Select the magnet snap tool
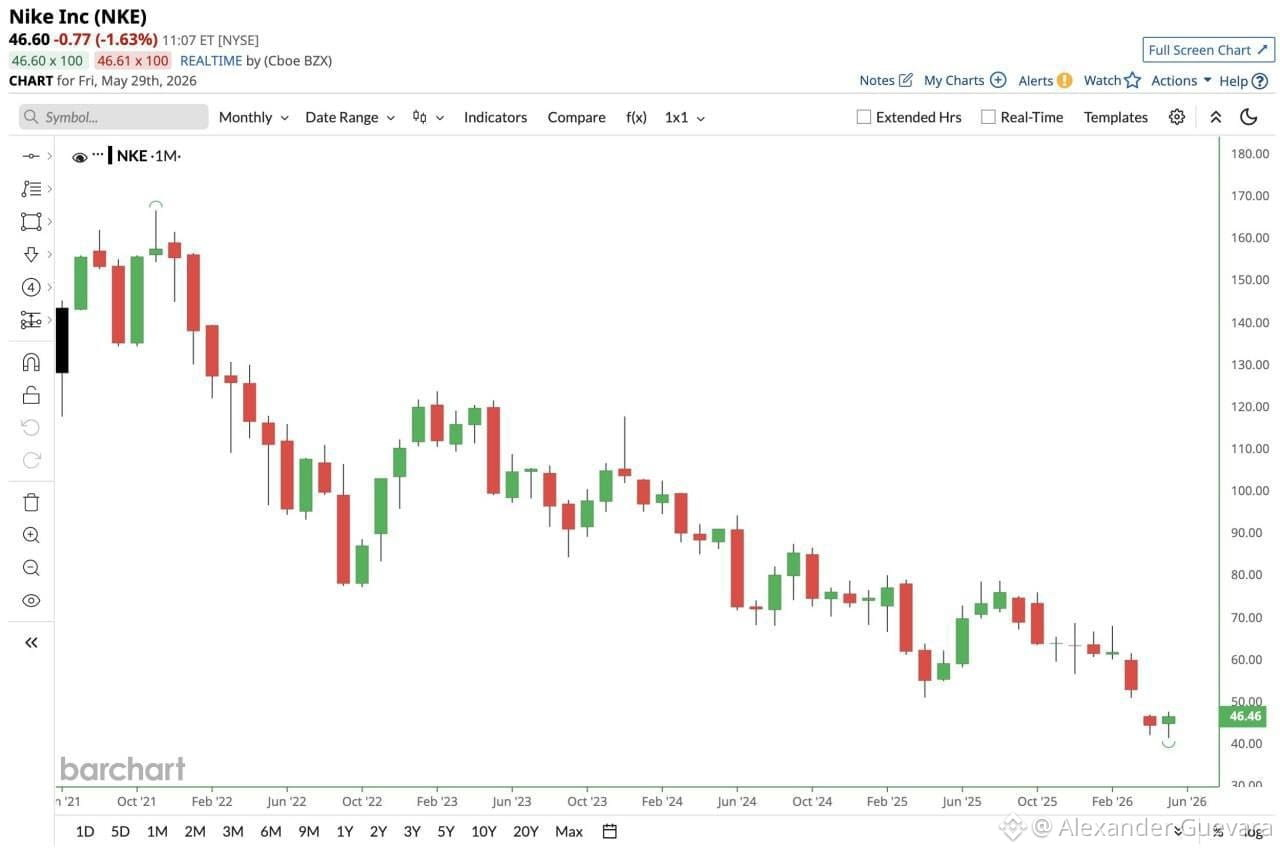1280x852 pixels. 31,362
